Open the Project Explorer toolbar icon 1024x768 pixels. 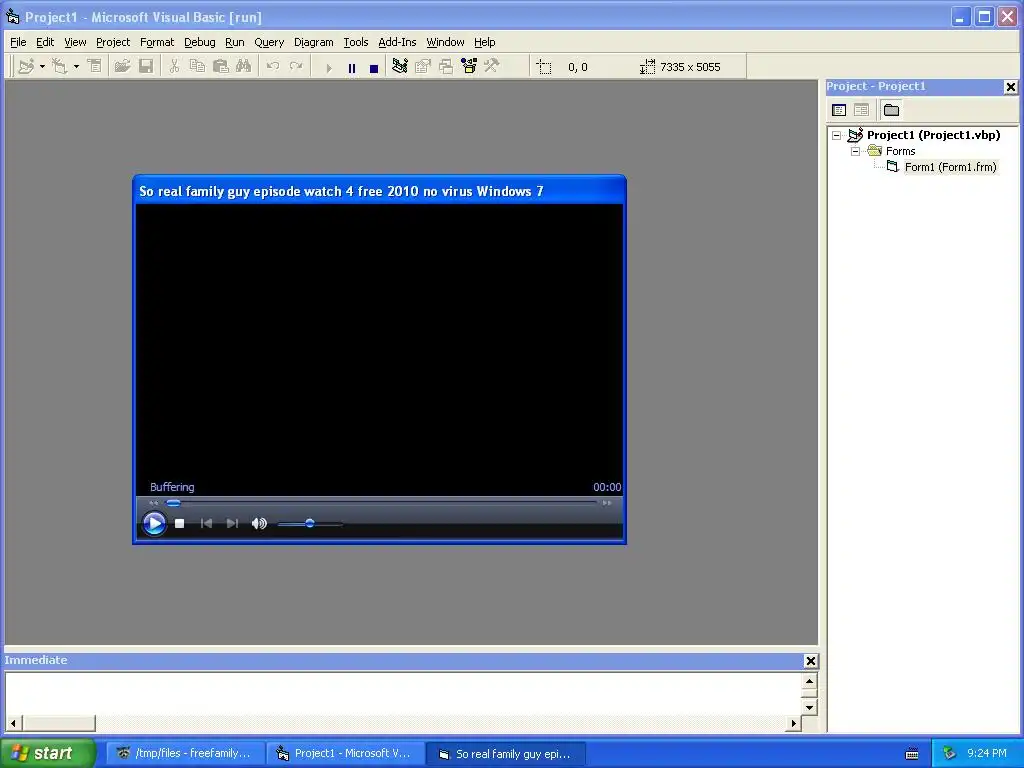pos(400,66)
